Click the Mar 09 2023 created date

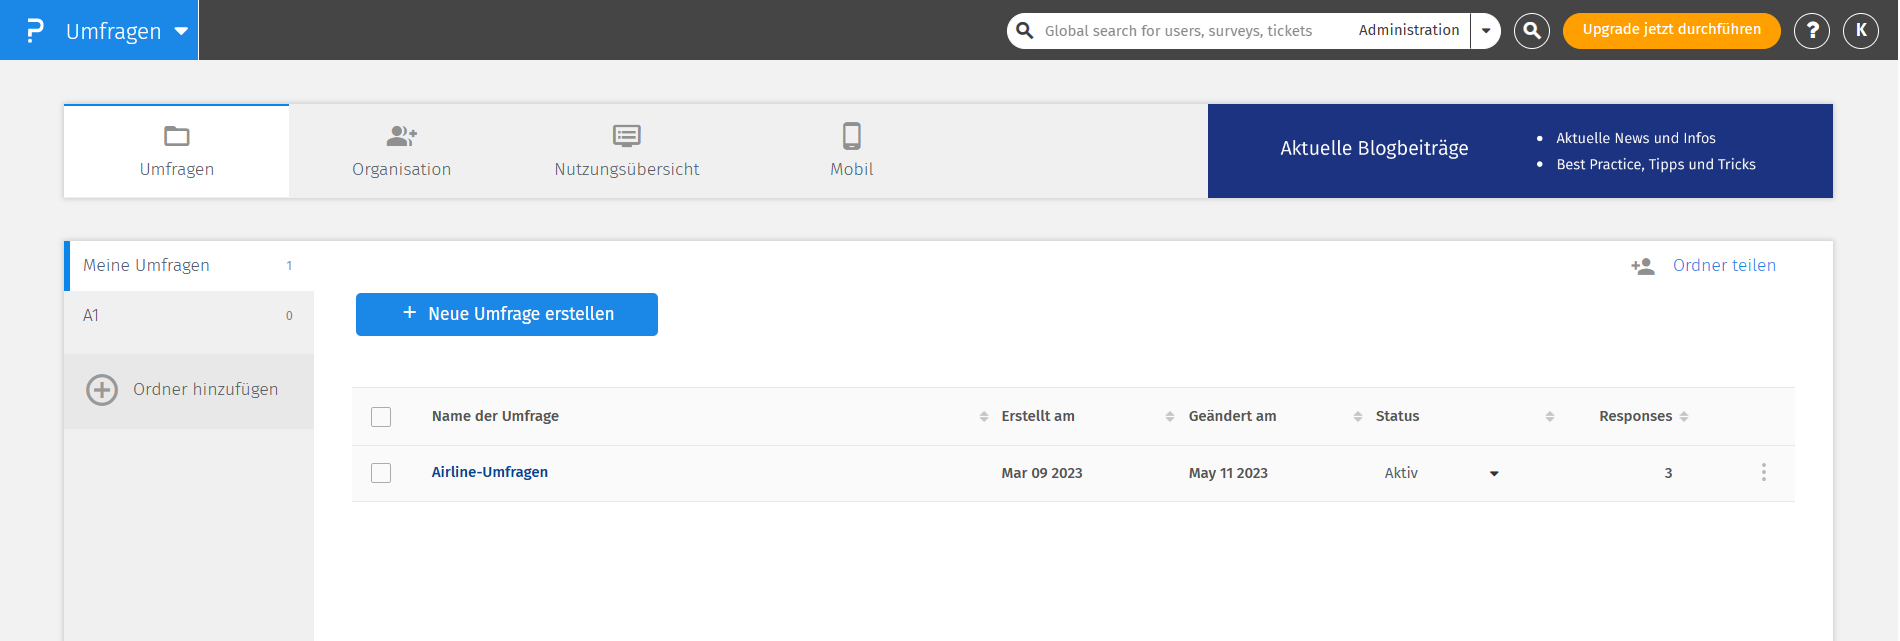coord(1042,473)
